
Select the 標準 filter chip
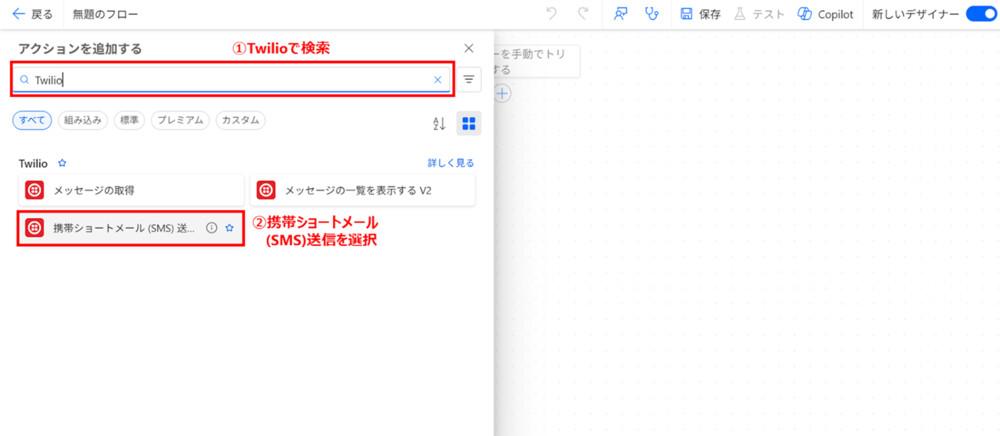(x=129, y=120)
